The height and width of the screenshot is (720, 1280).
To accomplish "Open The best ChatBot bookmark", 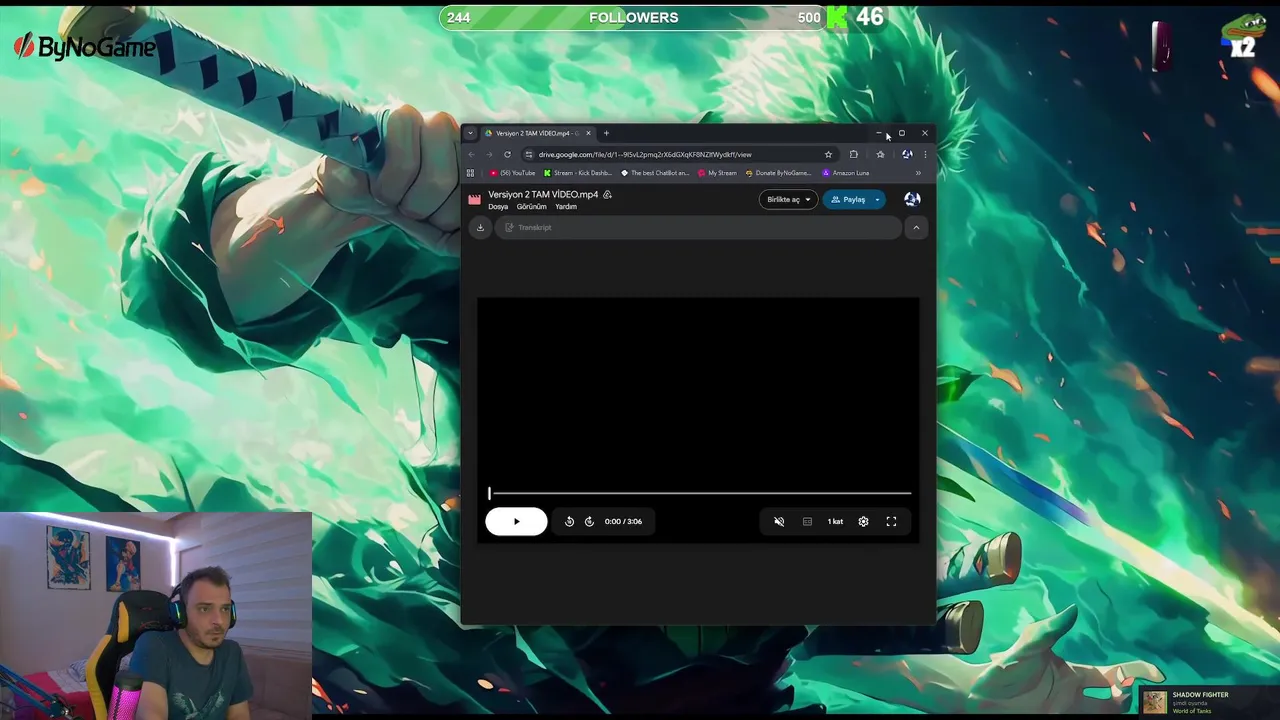I will point(655,173).
